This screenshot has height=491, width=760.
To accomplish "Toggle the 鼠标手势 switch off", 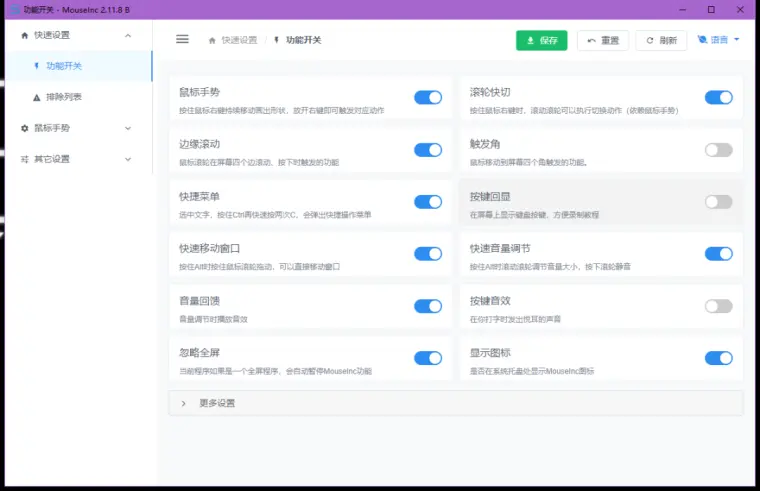I will coord(428,97).
